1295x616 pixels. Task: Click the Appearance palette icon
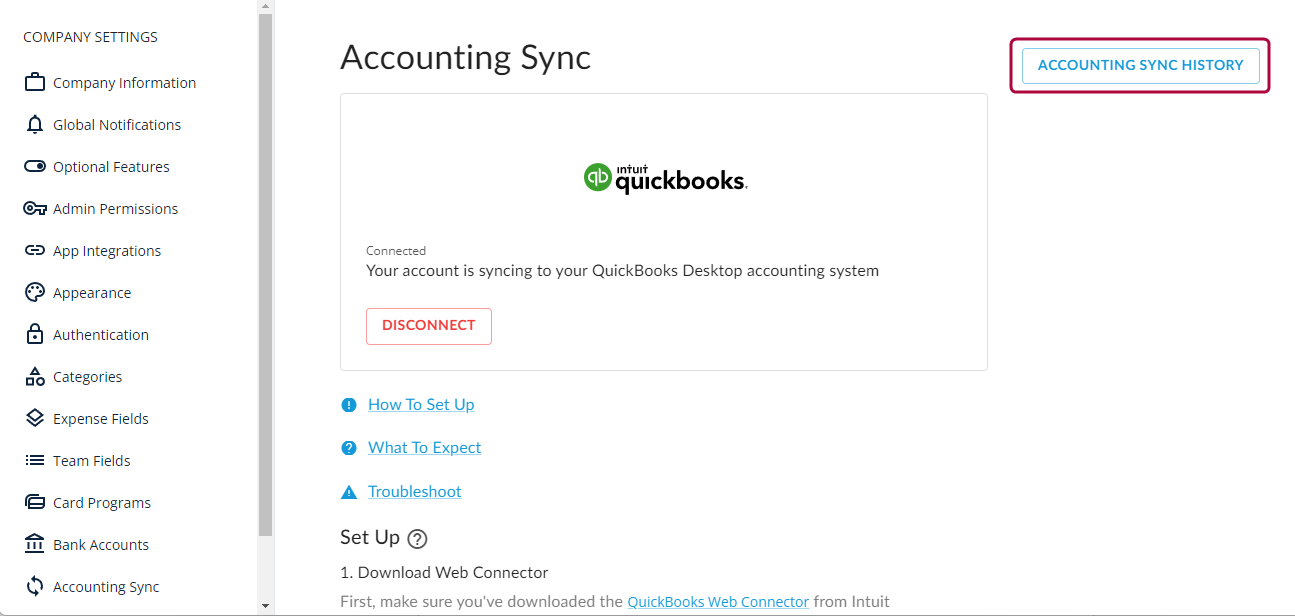pos(32,292)
